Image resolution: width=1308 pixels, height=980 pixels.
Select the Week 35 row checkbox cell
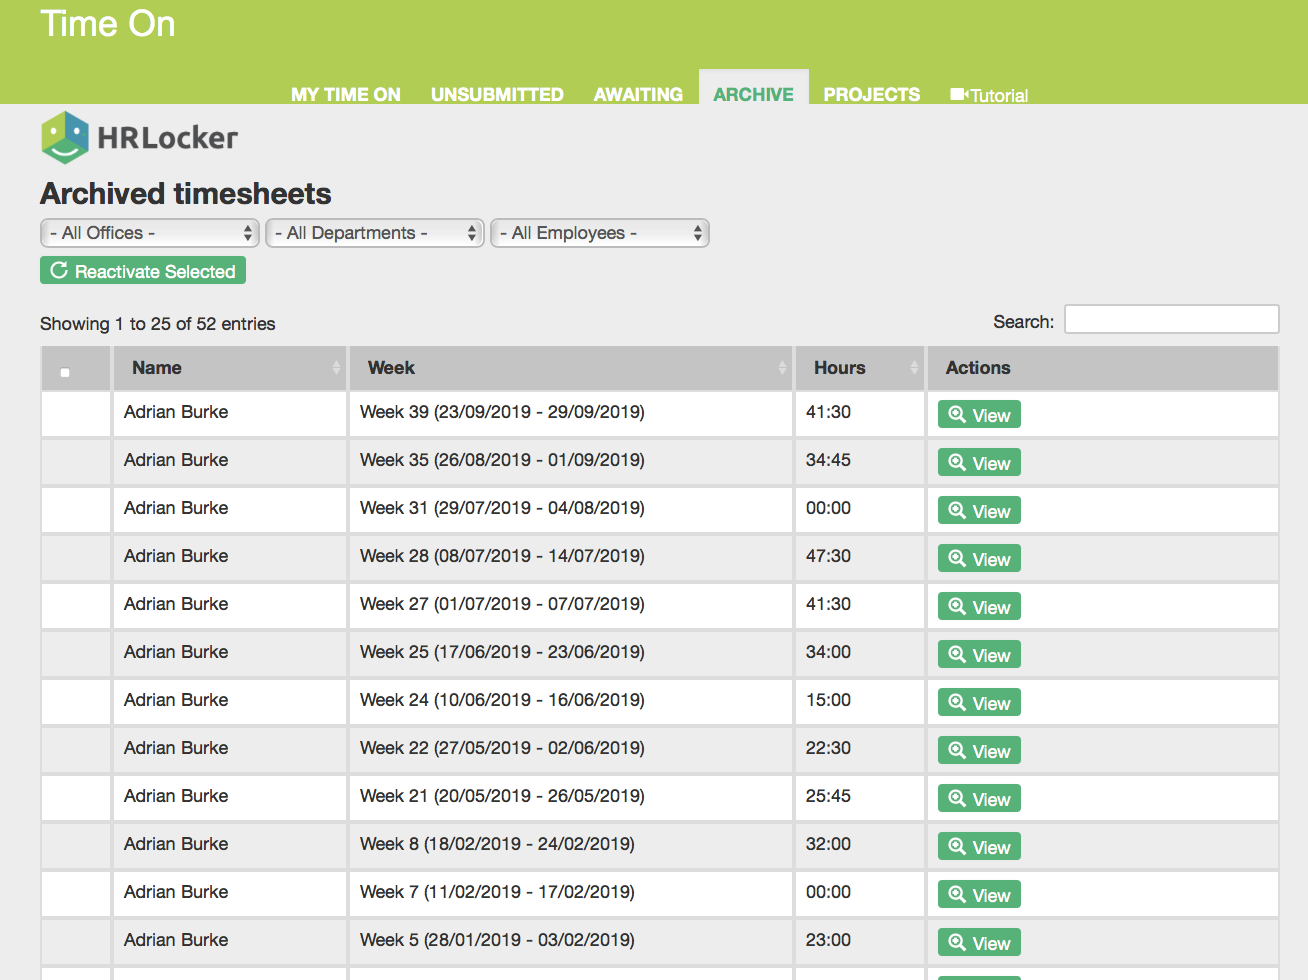(76, 461)
